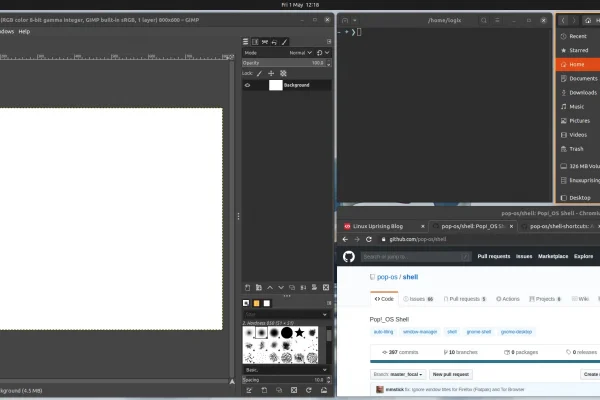Adjust the layer Opacity slider
The width and height of the screenshot is (600, 400).
tap(284, 63)
